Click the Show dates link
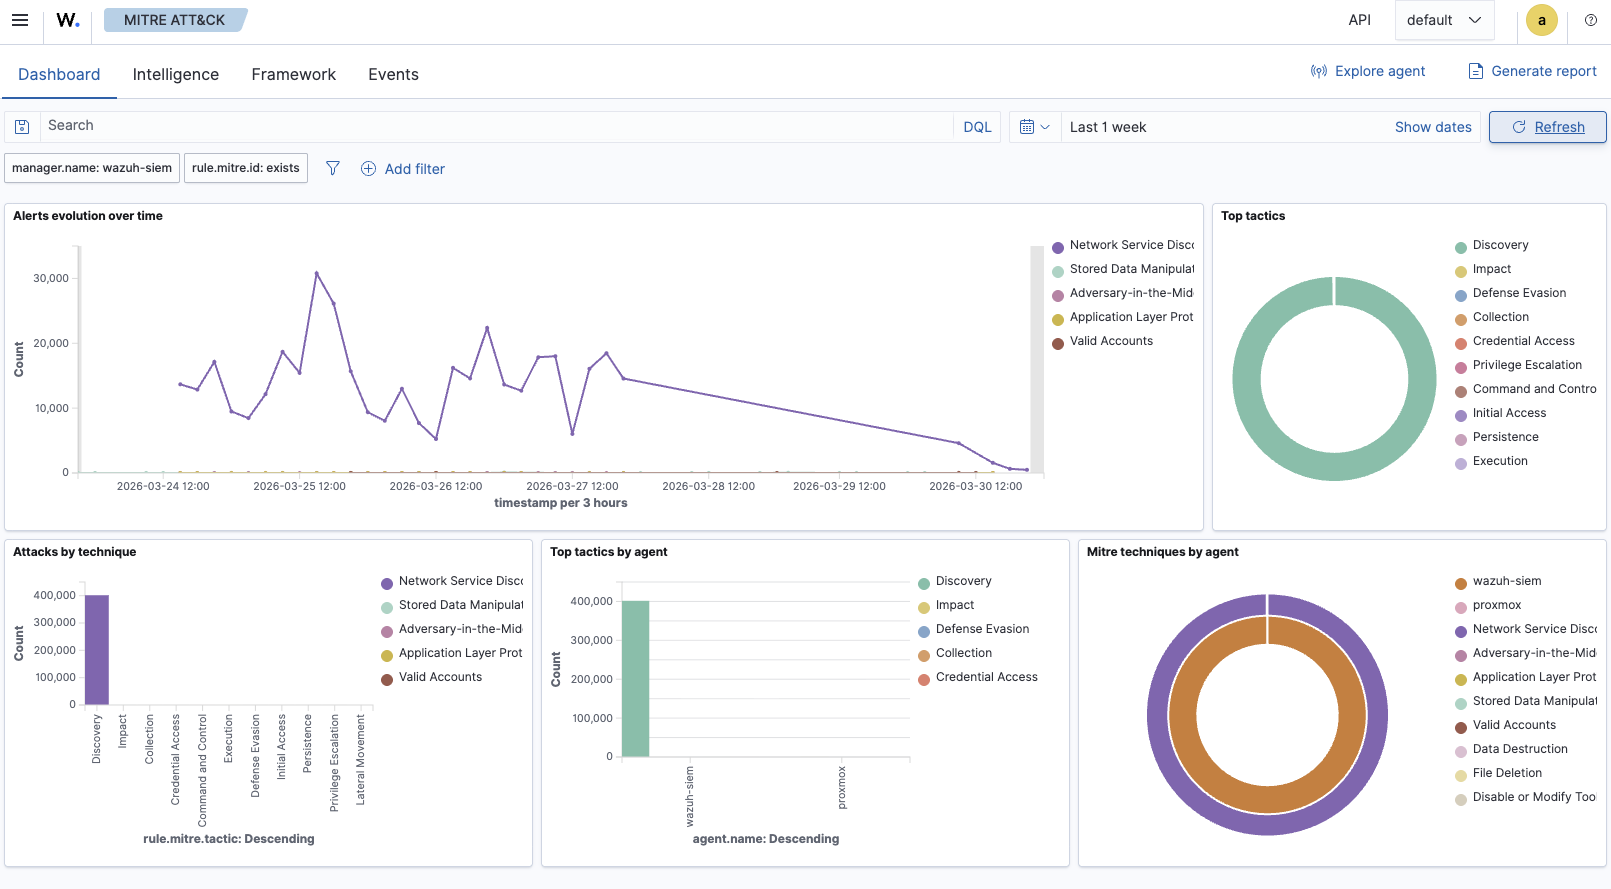 pyautogui.click(x=1433, y=127)
